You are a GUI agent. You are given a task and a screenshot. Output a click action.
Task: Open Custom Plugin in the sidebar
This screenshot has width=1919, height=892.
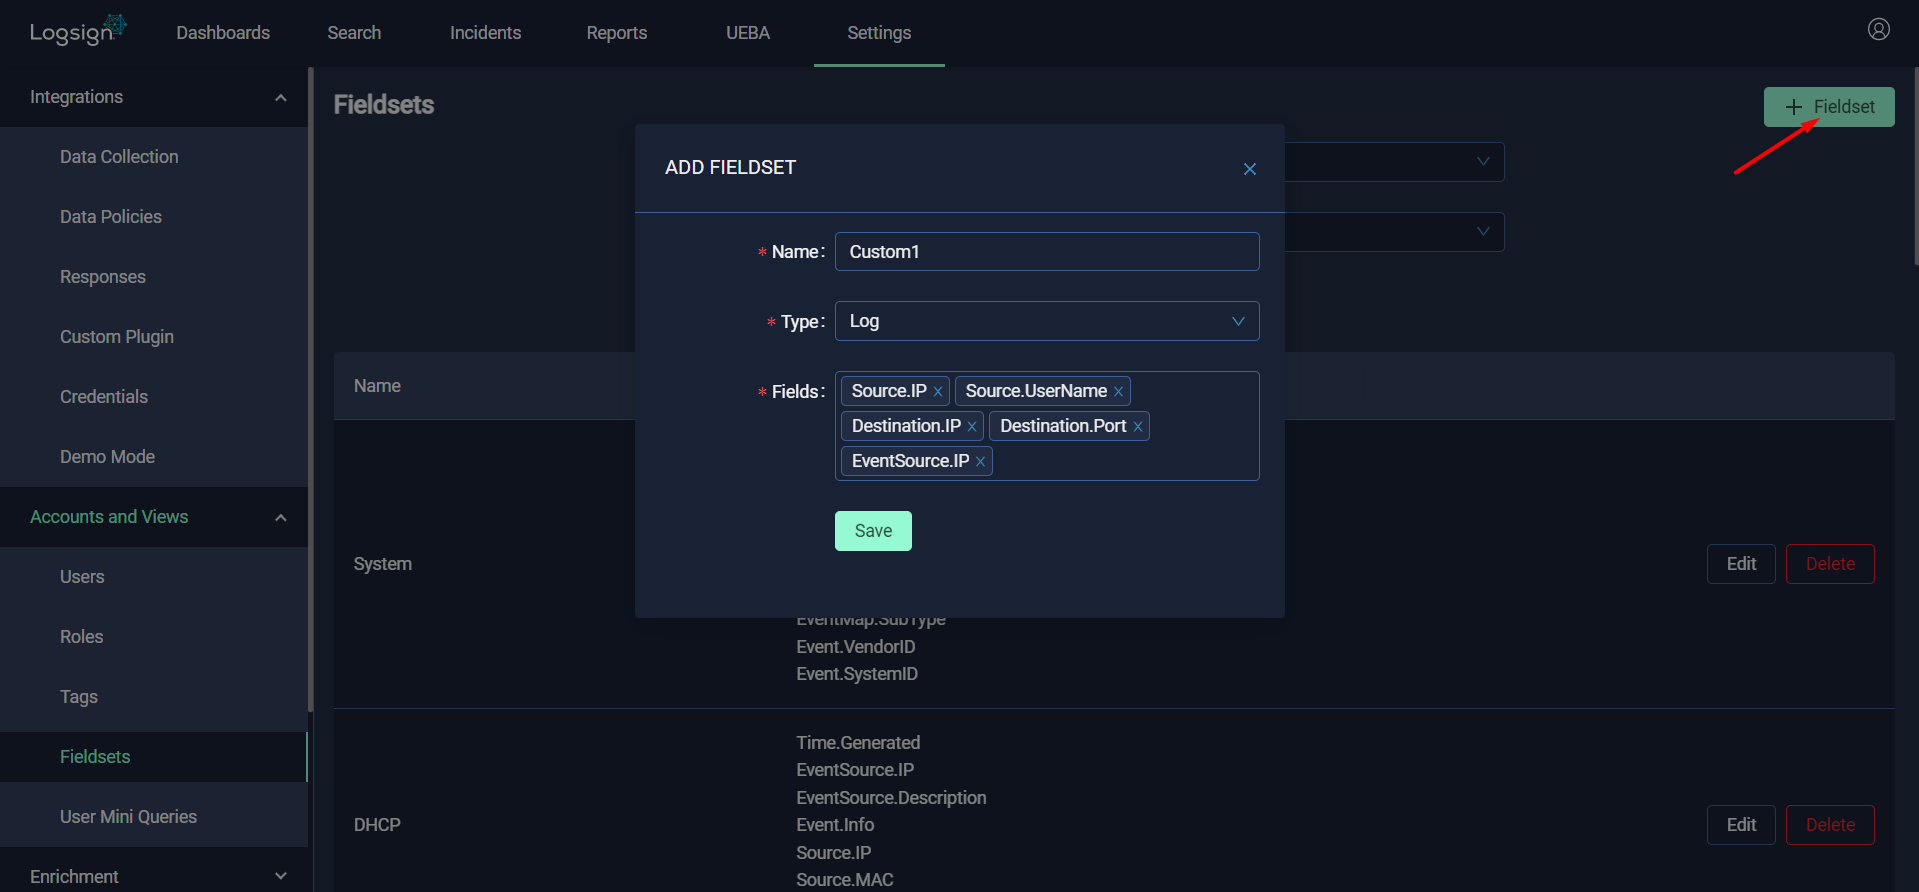tap(117, 337)
